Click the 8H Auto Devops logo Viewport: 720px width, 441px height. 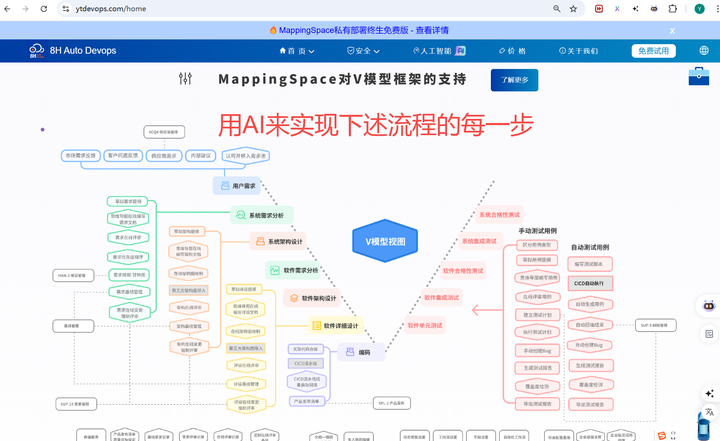[73, 51]
